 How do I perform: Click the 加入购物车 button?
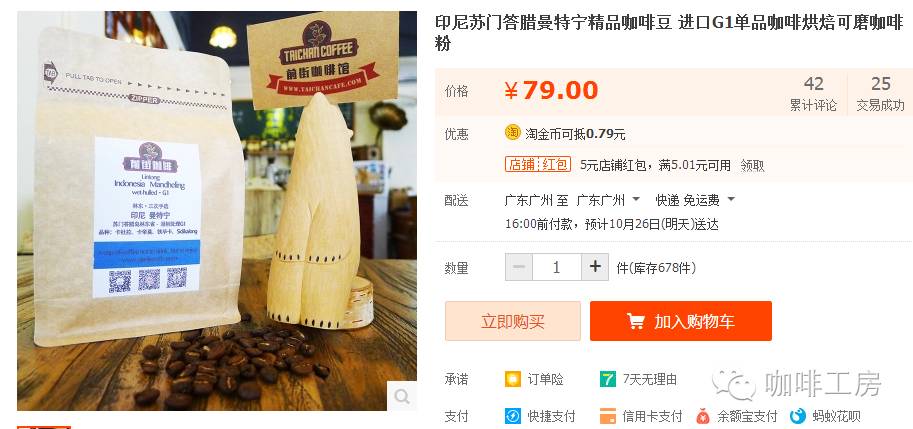[x=681, y=321]
